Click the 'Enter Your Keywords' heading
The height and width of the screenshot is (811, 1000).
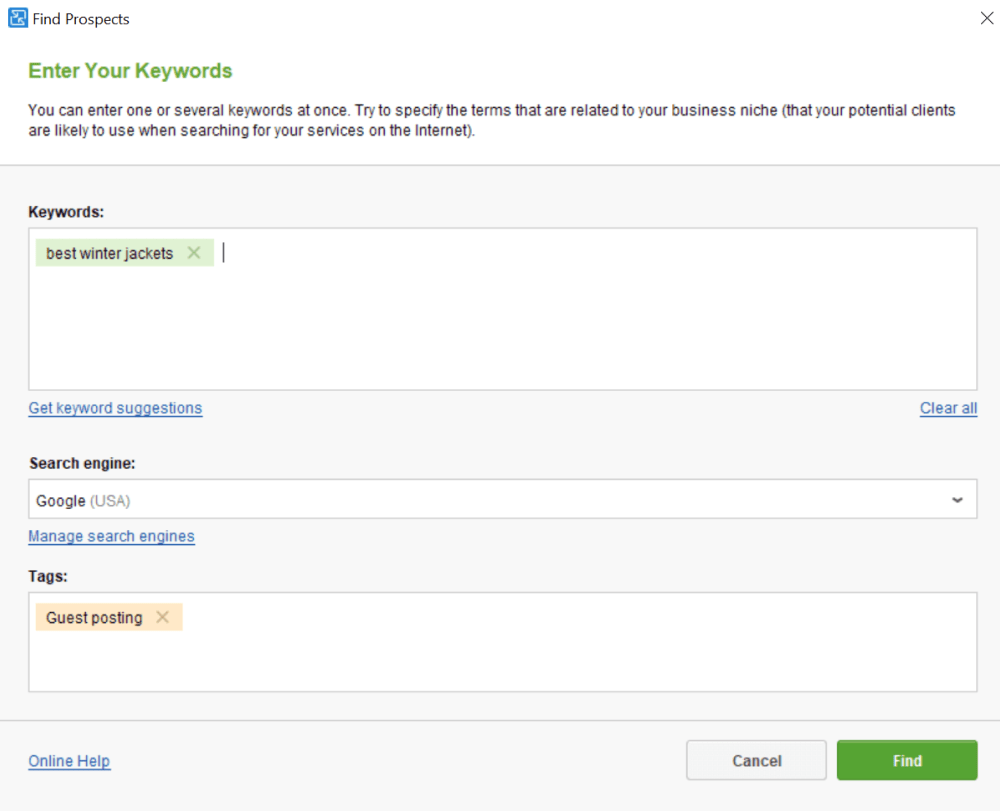130,70
